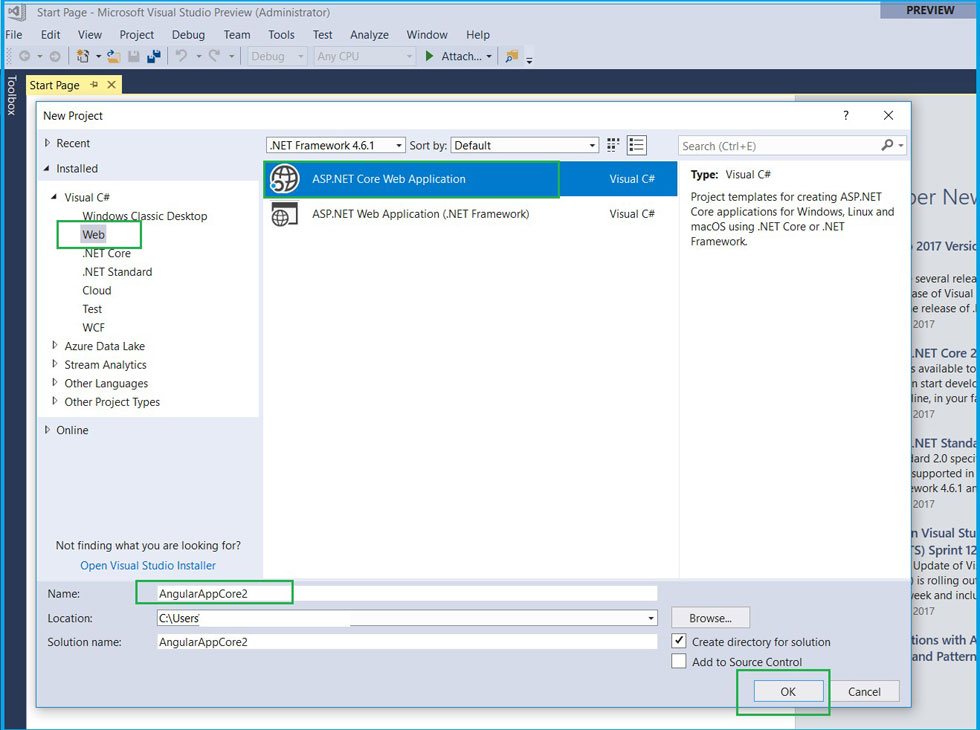
Task: Open the Tools menu
Action: (x=281, y=34)
